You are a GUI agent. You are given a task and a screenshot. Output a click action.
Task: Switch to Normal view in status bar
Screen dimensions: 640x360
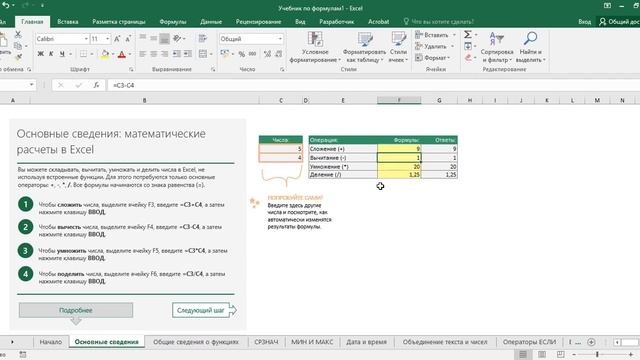523,354
